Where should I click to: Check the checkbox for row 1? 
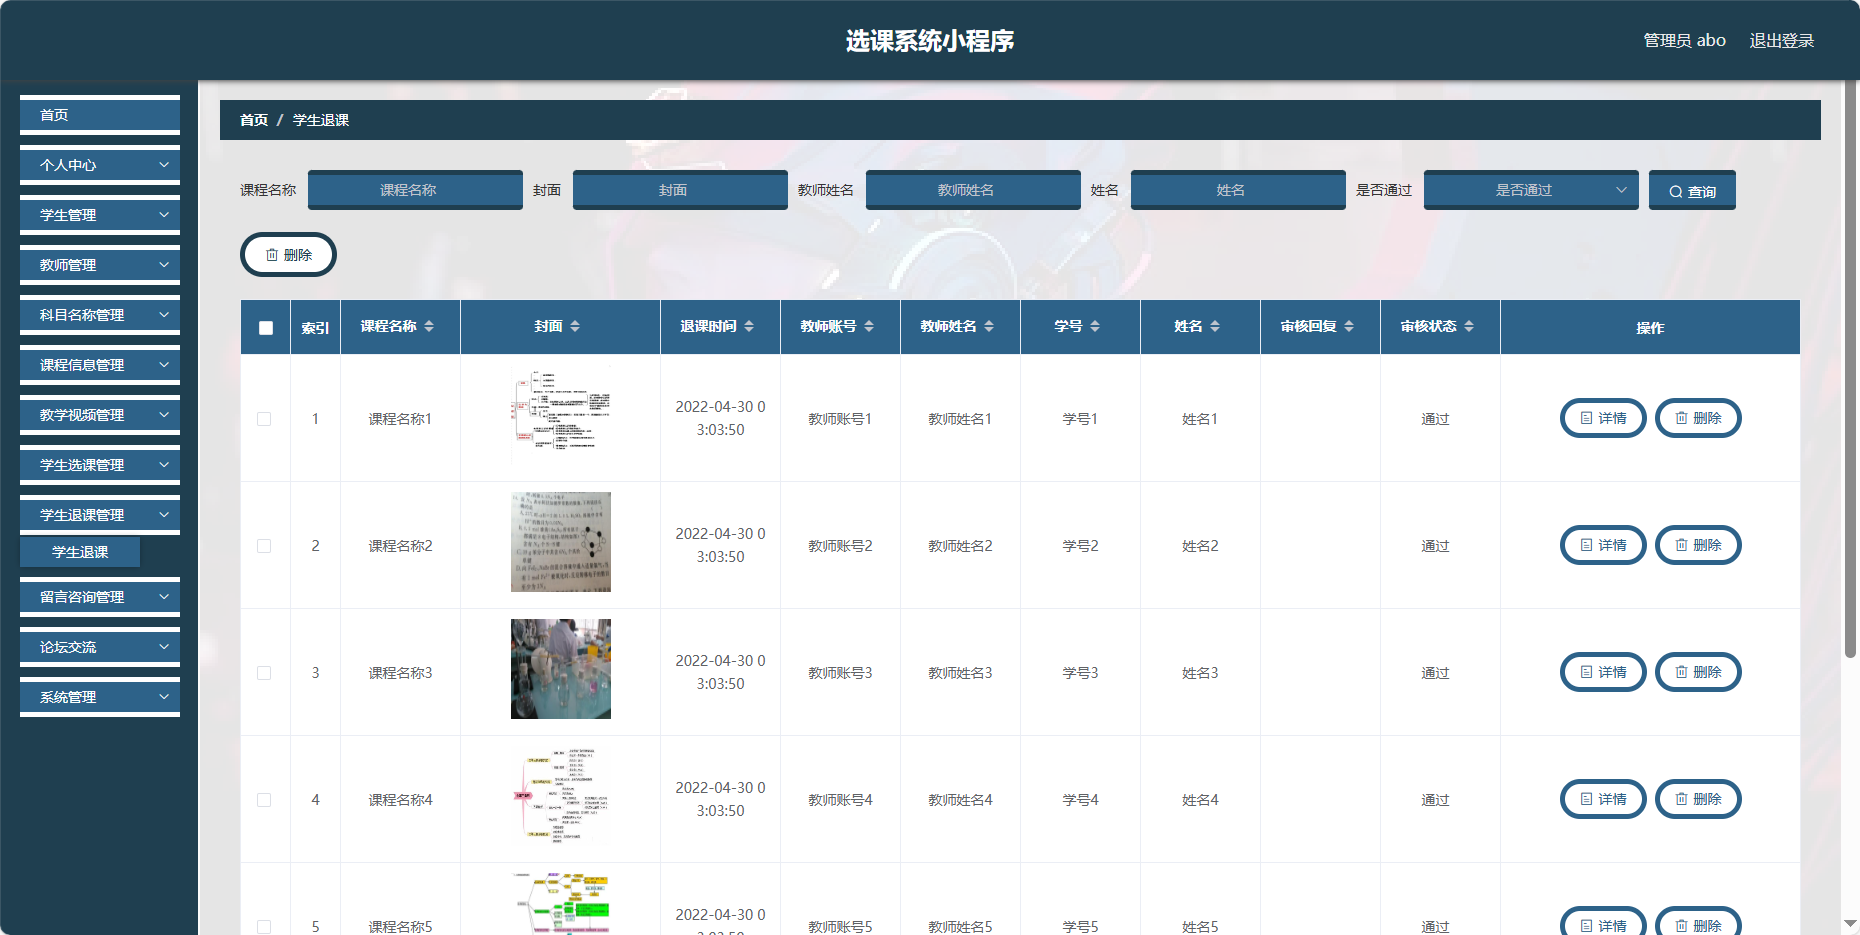tap(264, 419)
